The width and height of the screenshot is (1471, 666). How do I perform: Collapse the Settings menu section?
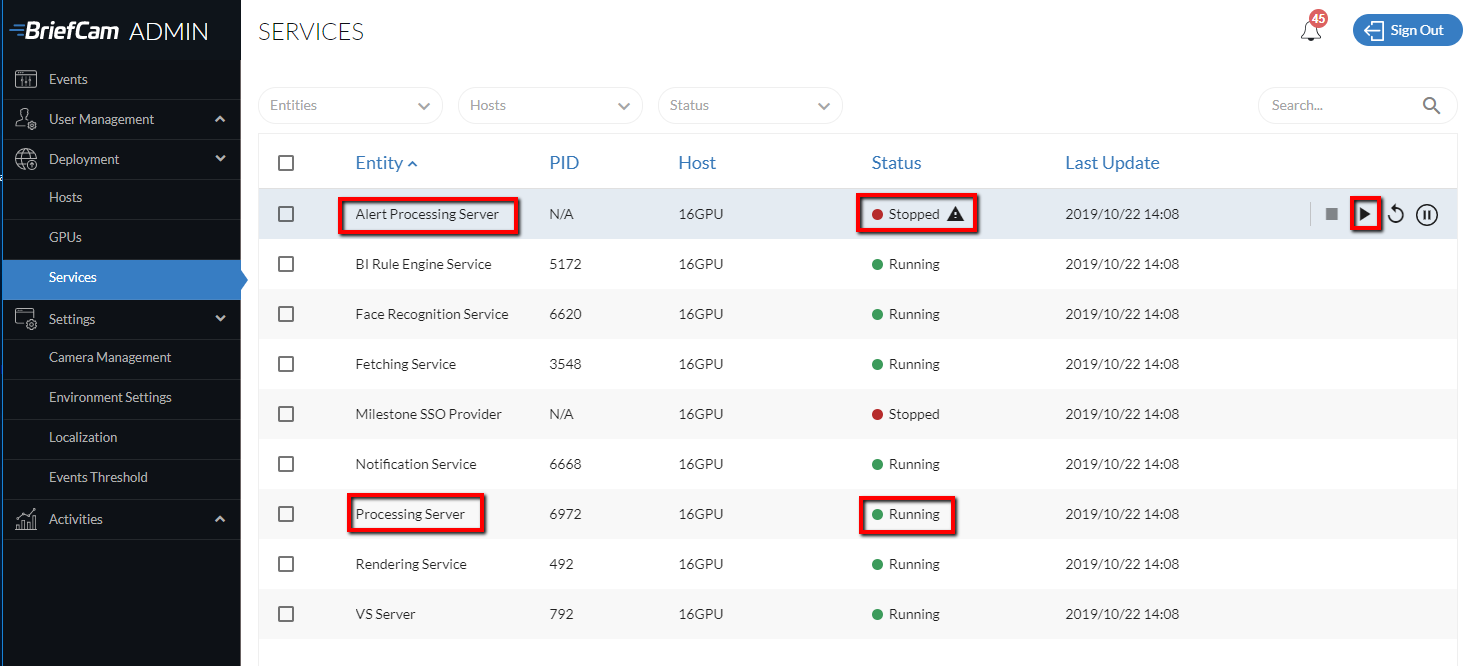(120, 319)
